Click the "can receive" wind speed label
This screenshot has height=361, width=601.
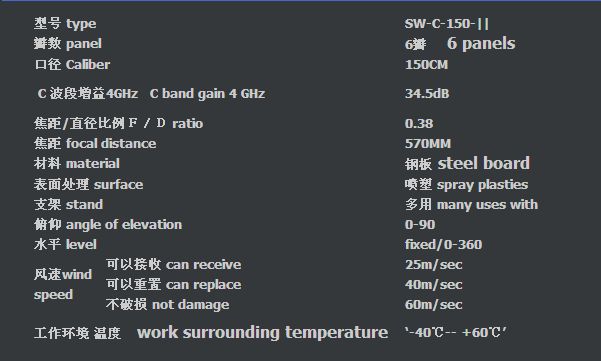pos(204,264)
